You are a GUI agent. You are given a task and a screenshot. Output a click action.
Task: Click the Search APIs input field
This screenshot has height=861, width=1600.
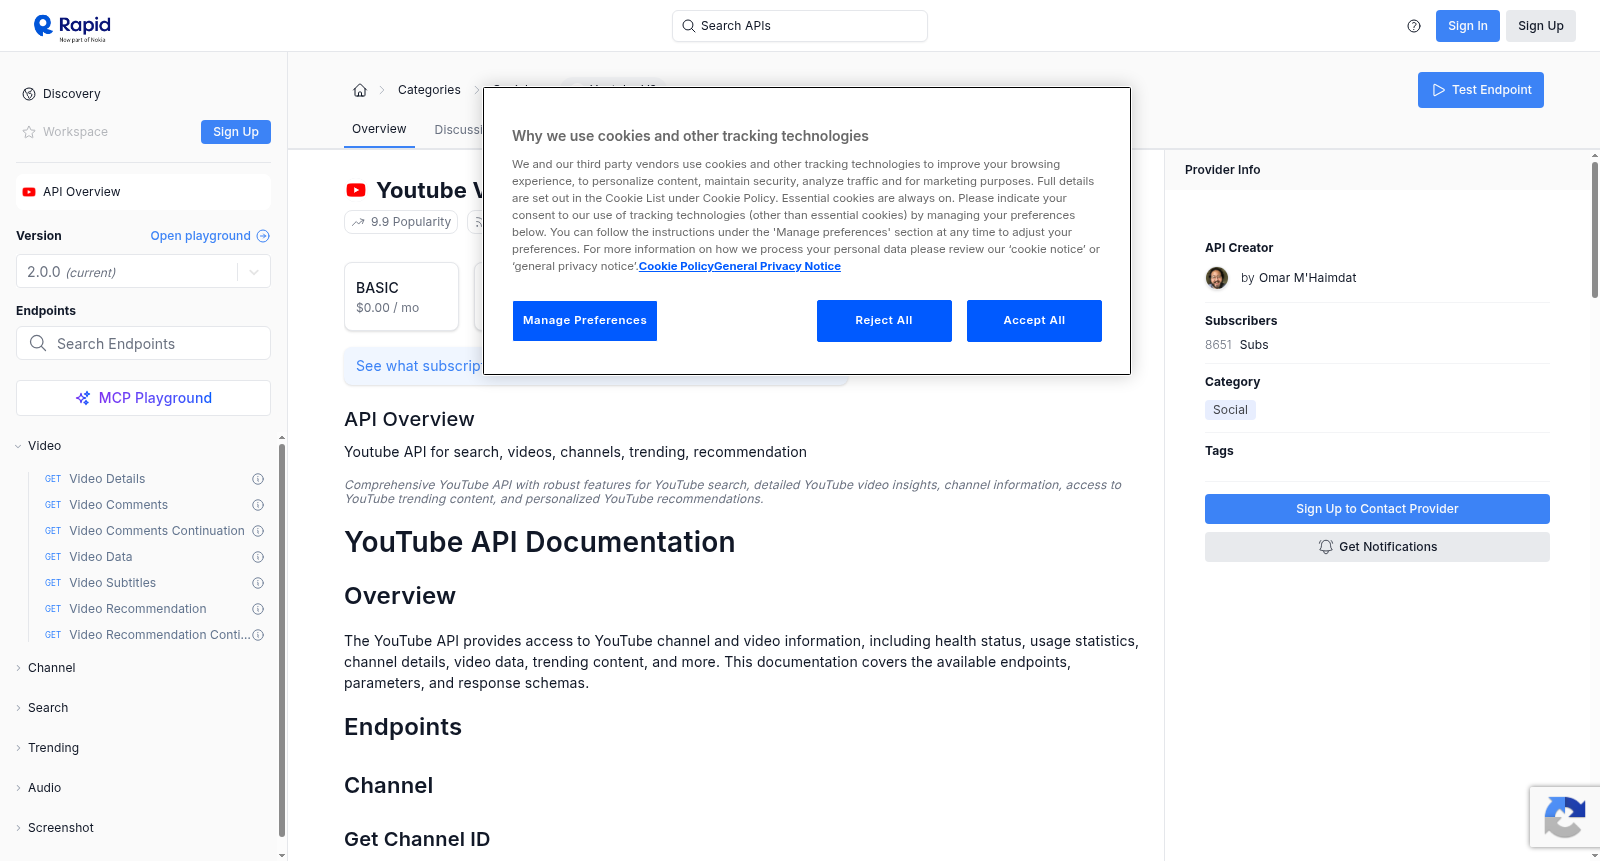[x=800, y=26]
